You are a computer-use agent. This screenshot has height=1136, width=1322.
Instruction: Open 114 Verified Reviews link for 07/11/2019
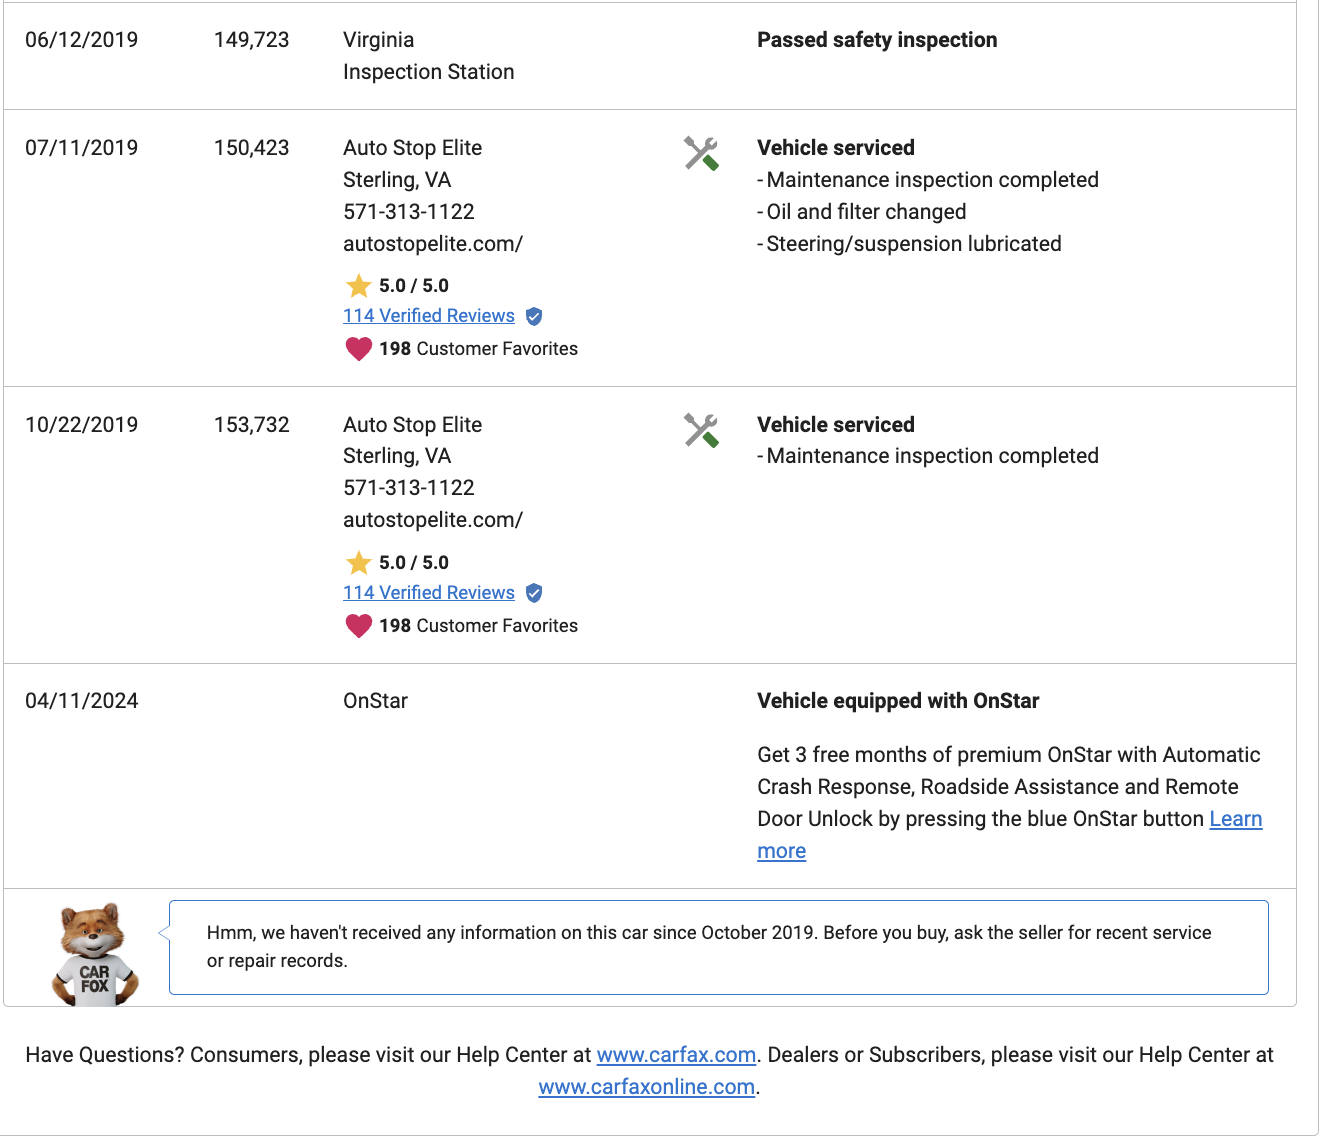(x=429, y=316)
